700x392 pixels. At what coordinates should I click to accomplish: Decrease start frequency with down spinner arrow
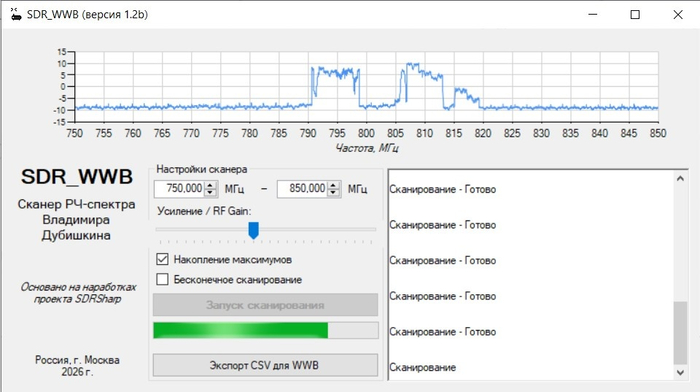pos(210,192)
